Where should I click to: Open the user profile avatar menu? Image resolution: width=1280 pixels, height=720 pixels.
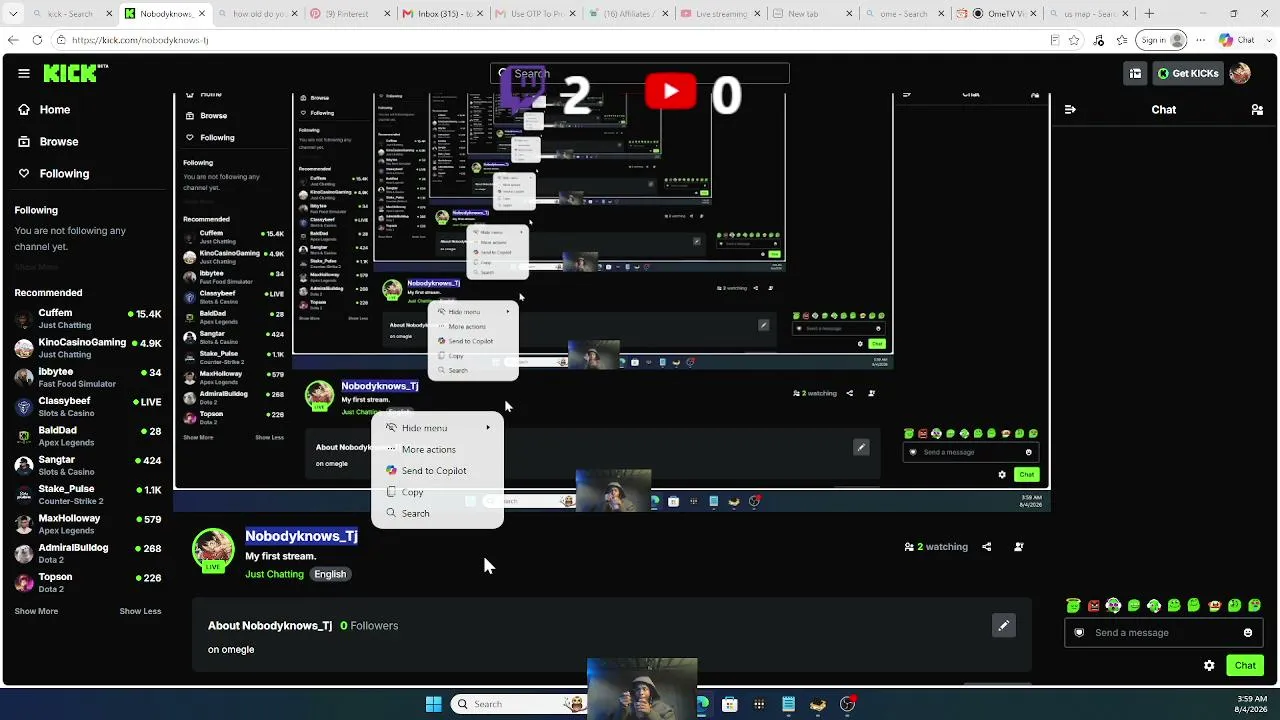(x=1240, y=73)
